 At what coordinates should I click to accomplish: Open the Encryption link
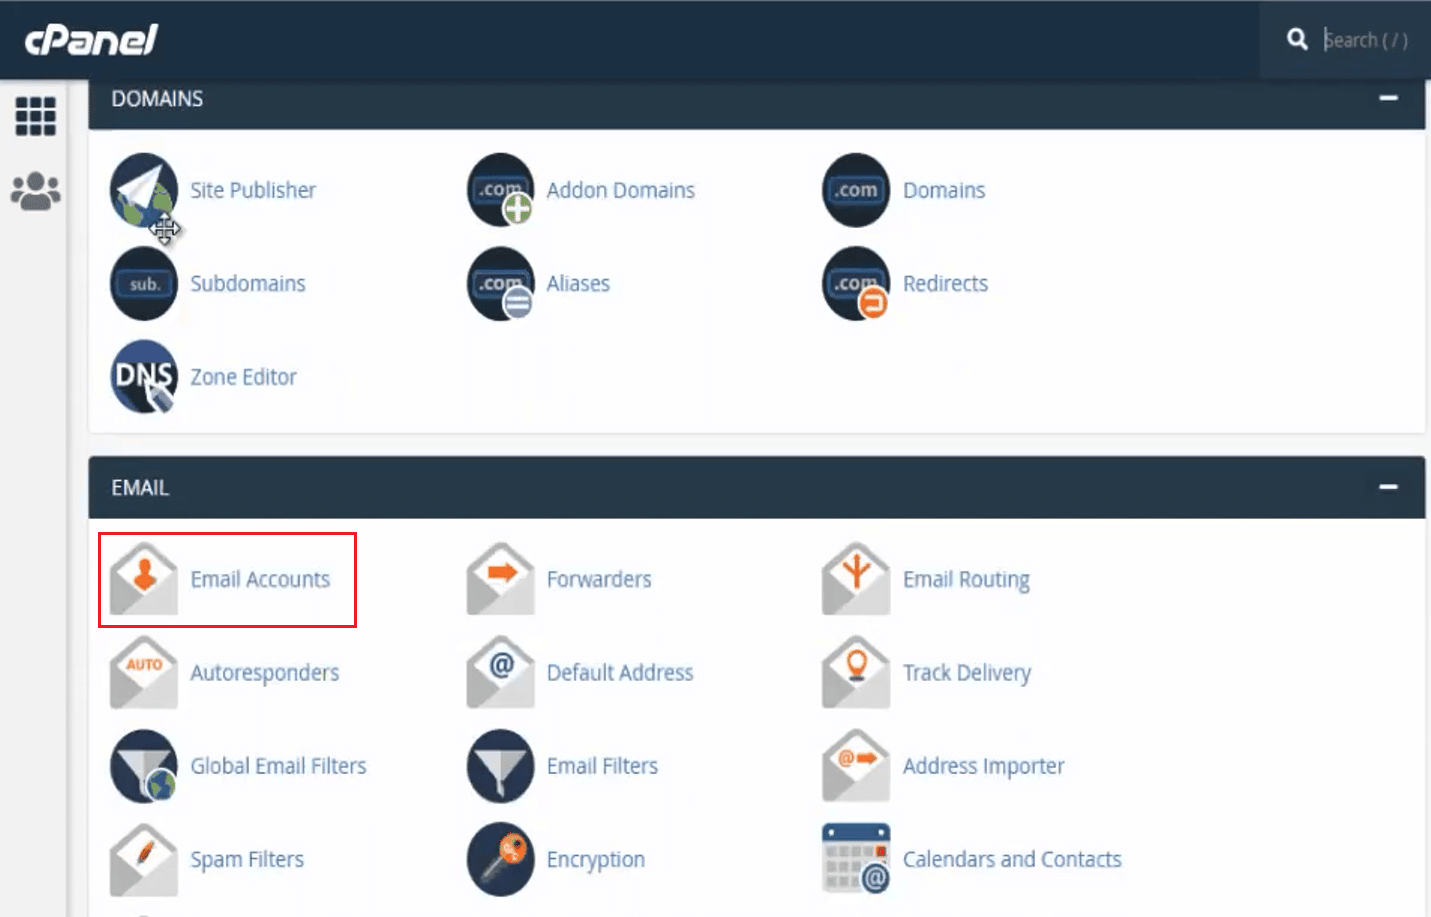tap(595, 860)
